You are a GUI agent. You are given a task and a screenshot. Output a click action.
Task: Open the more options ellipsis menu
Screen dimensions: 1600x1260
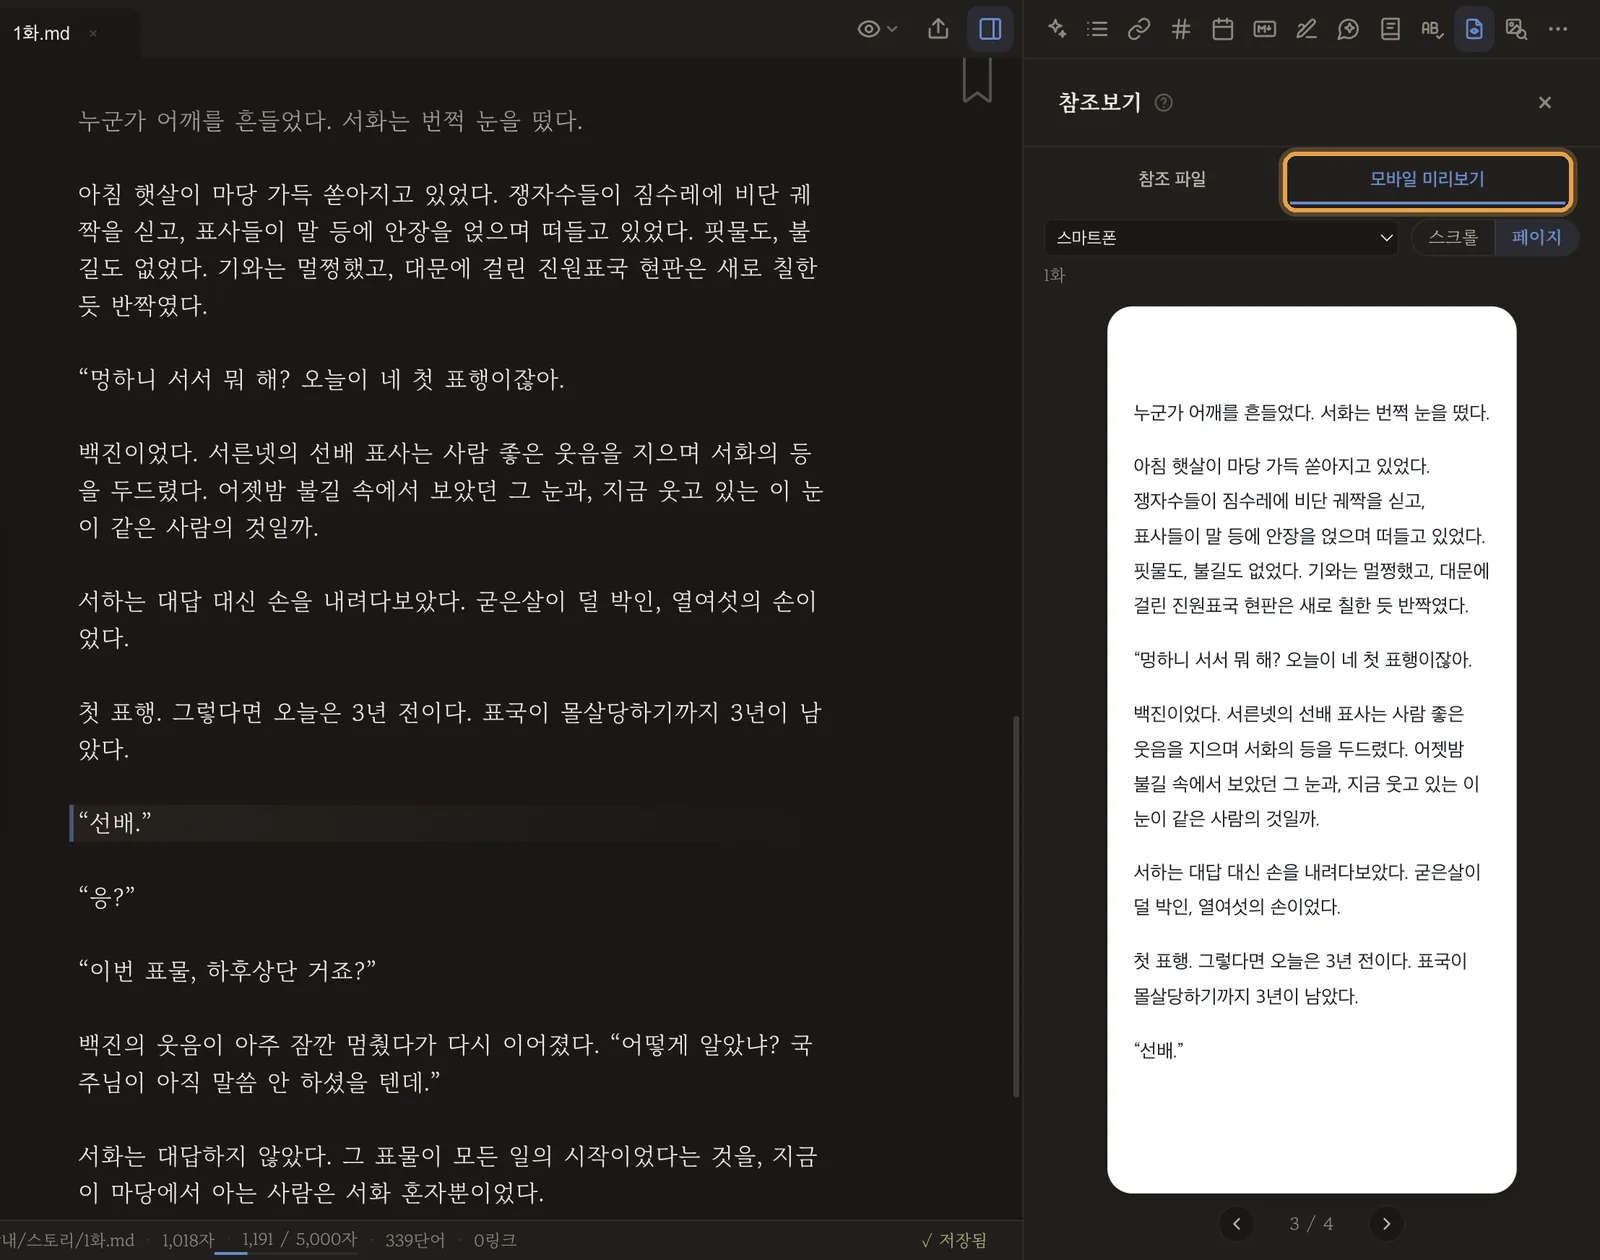(1558, 29)
